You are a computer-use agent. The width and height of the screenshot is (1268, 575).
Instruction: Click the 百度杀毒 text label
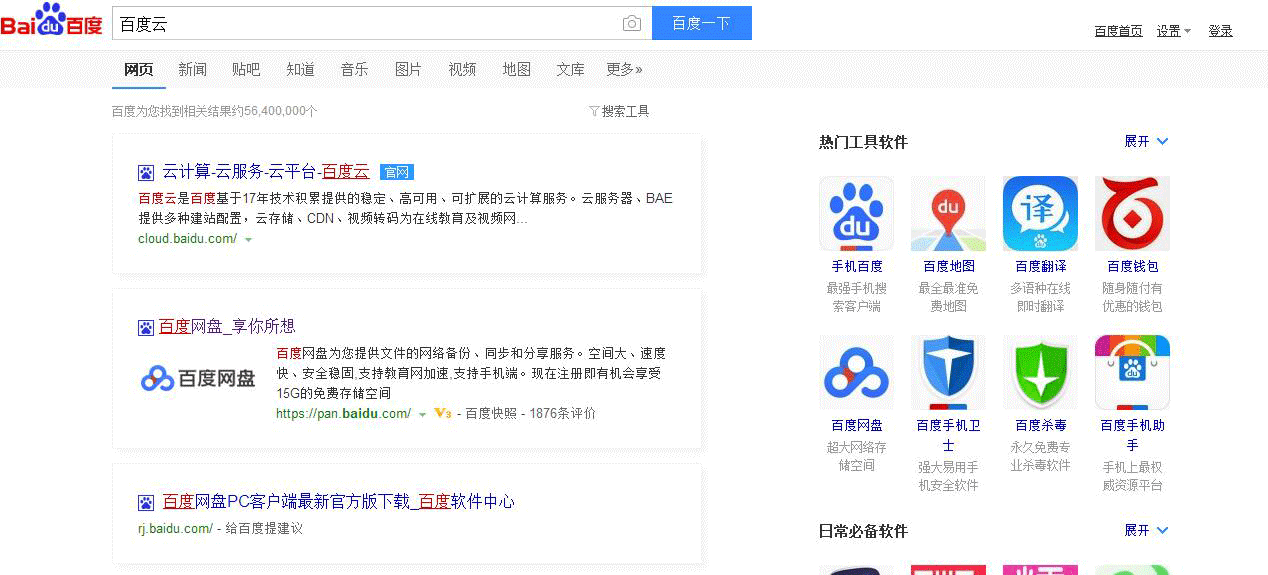(1041, 425)
